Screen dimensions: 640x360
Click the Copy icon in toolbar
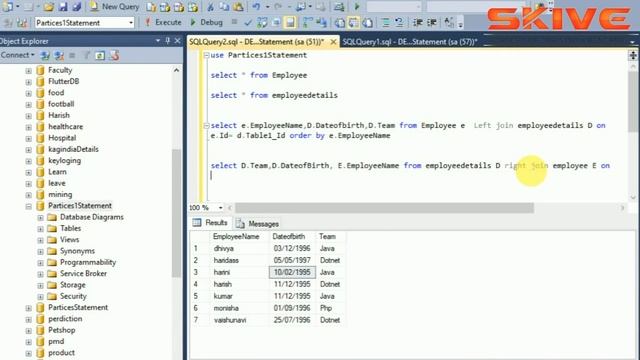pos(224,7)
